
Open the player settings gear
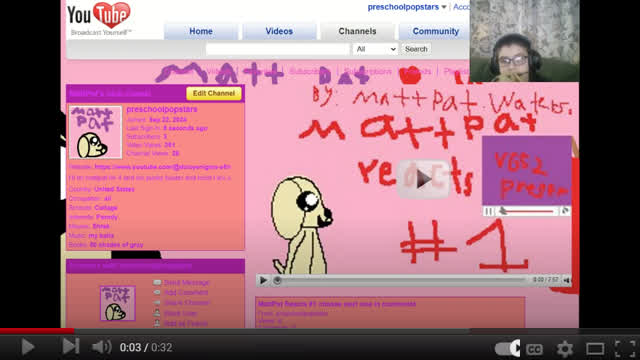(x=565, y=349)
